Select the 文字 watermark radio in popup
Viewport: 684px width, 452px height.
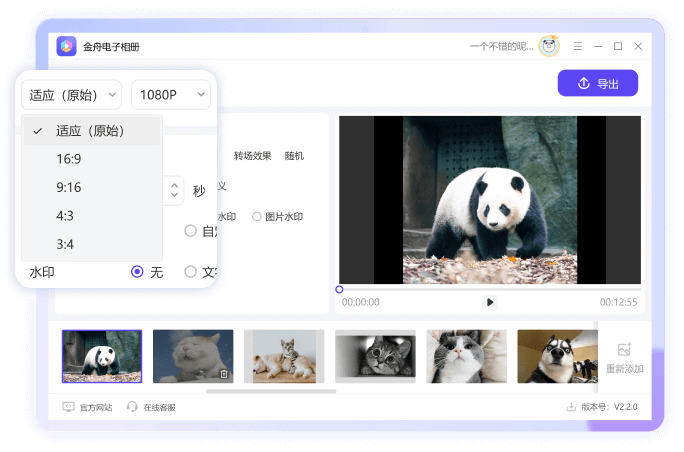190,272
